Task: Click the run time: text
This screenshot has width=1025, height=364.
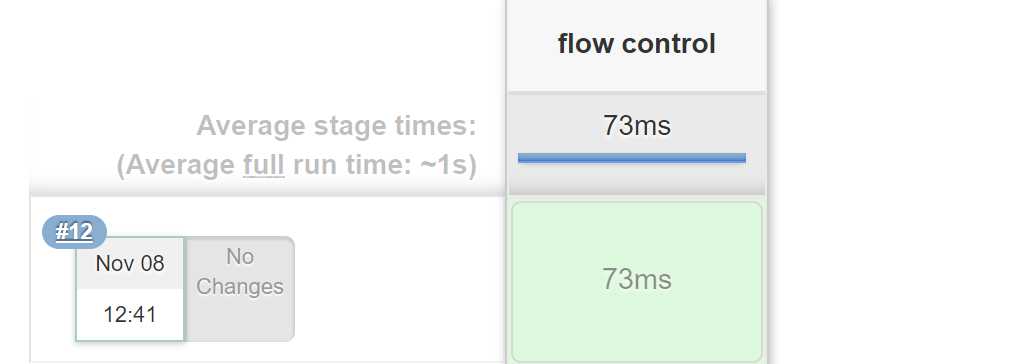Action: tap(353, 165)
